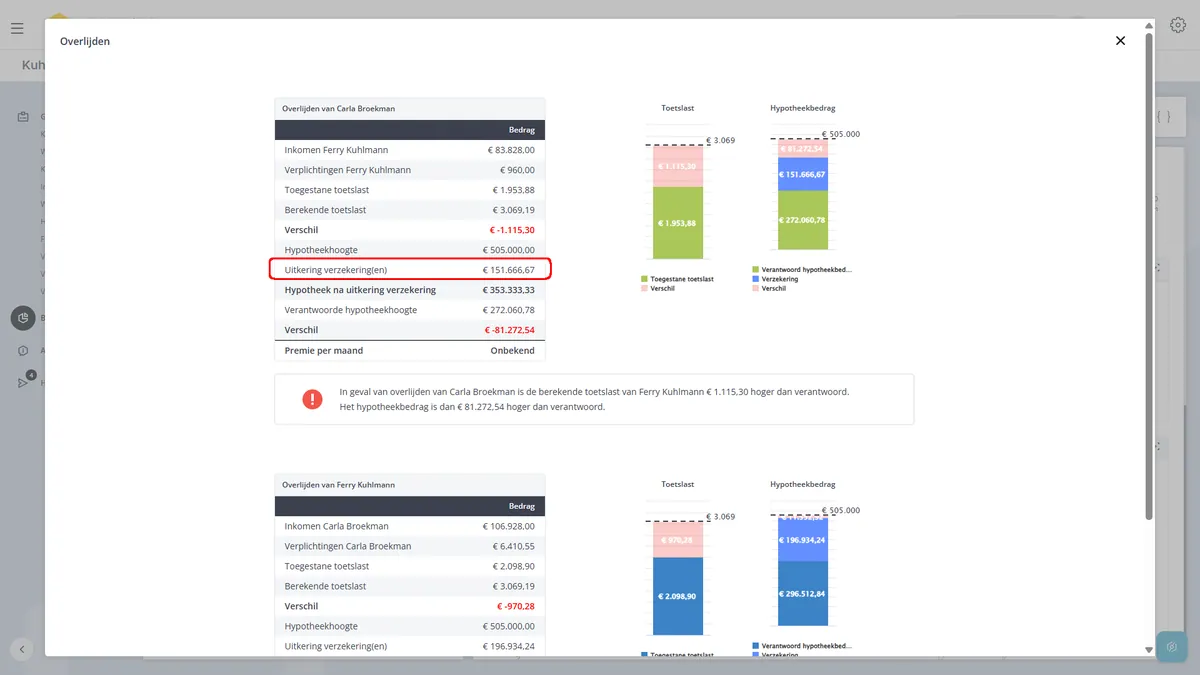Click the pink € 1.115,30 bar segment

click(678, 166)
